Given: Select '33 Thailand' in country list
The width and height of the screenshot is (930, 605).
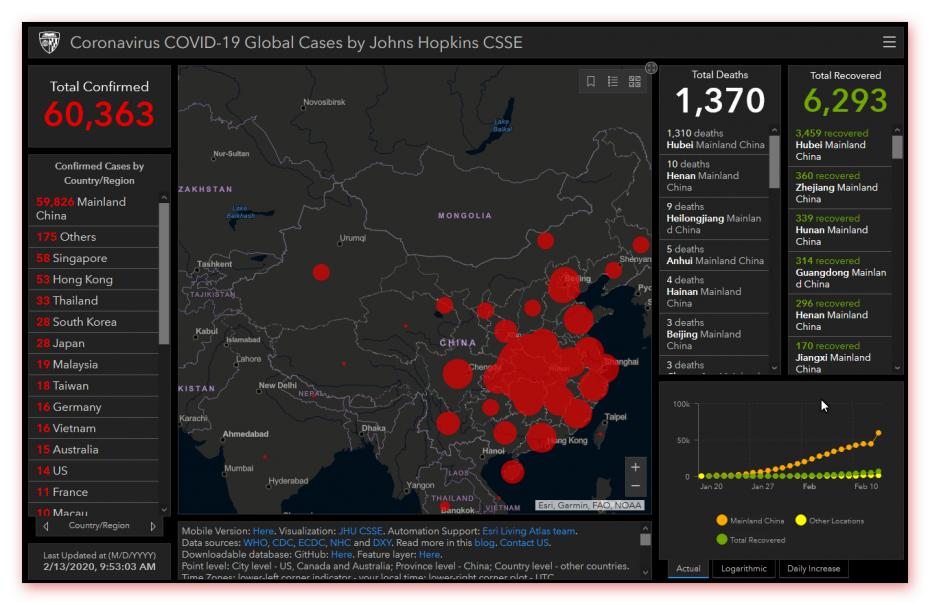Looking at the screenshot, I should coord(94,301).
